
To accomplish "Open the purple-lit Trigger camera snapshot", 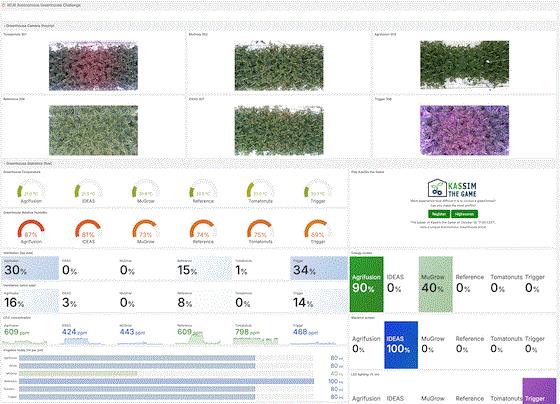I will [464, 130].
